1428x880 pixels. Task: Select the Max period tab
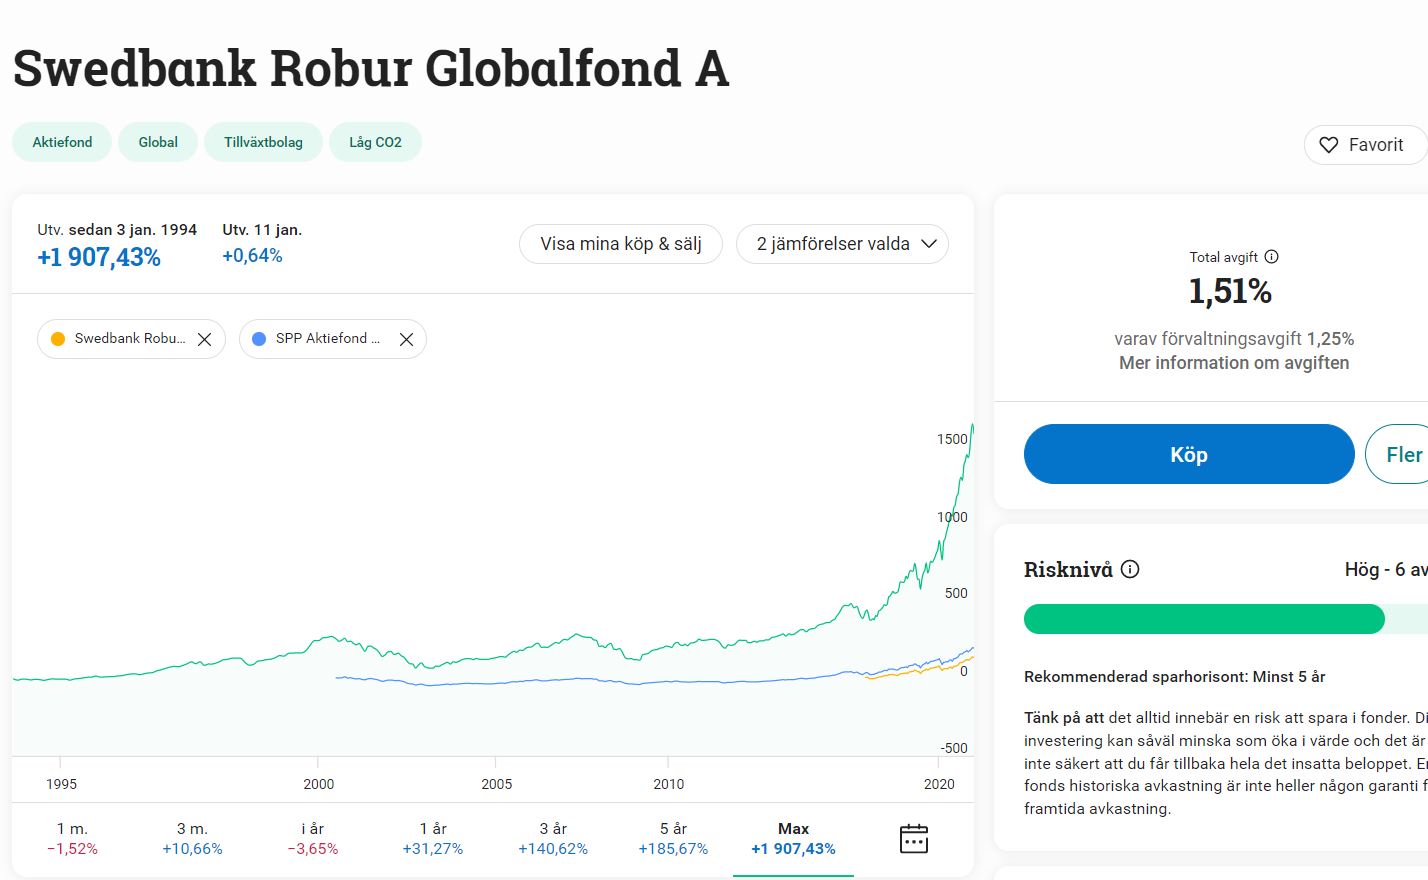(793, 838)
